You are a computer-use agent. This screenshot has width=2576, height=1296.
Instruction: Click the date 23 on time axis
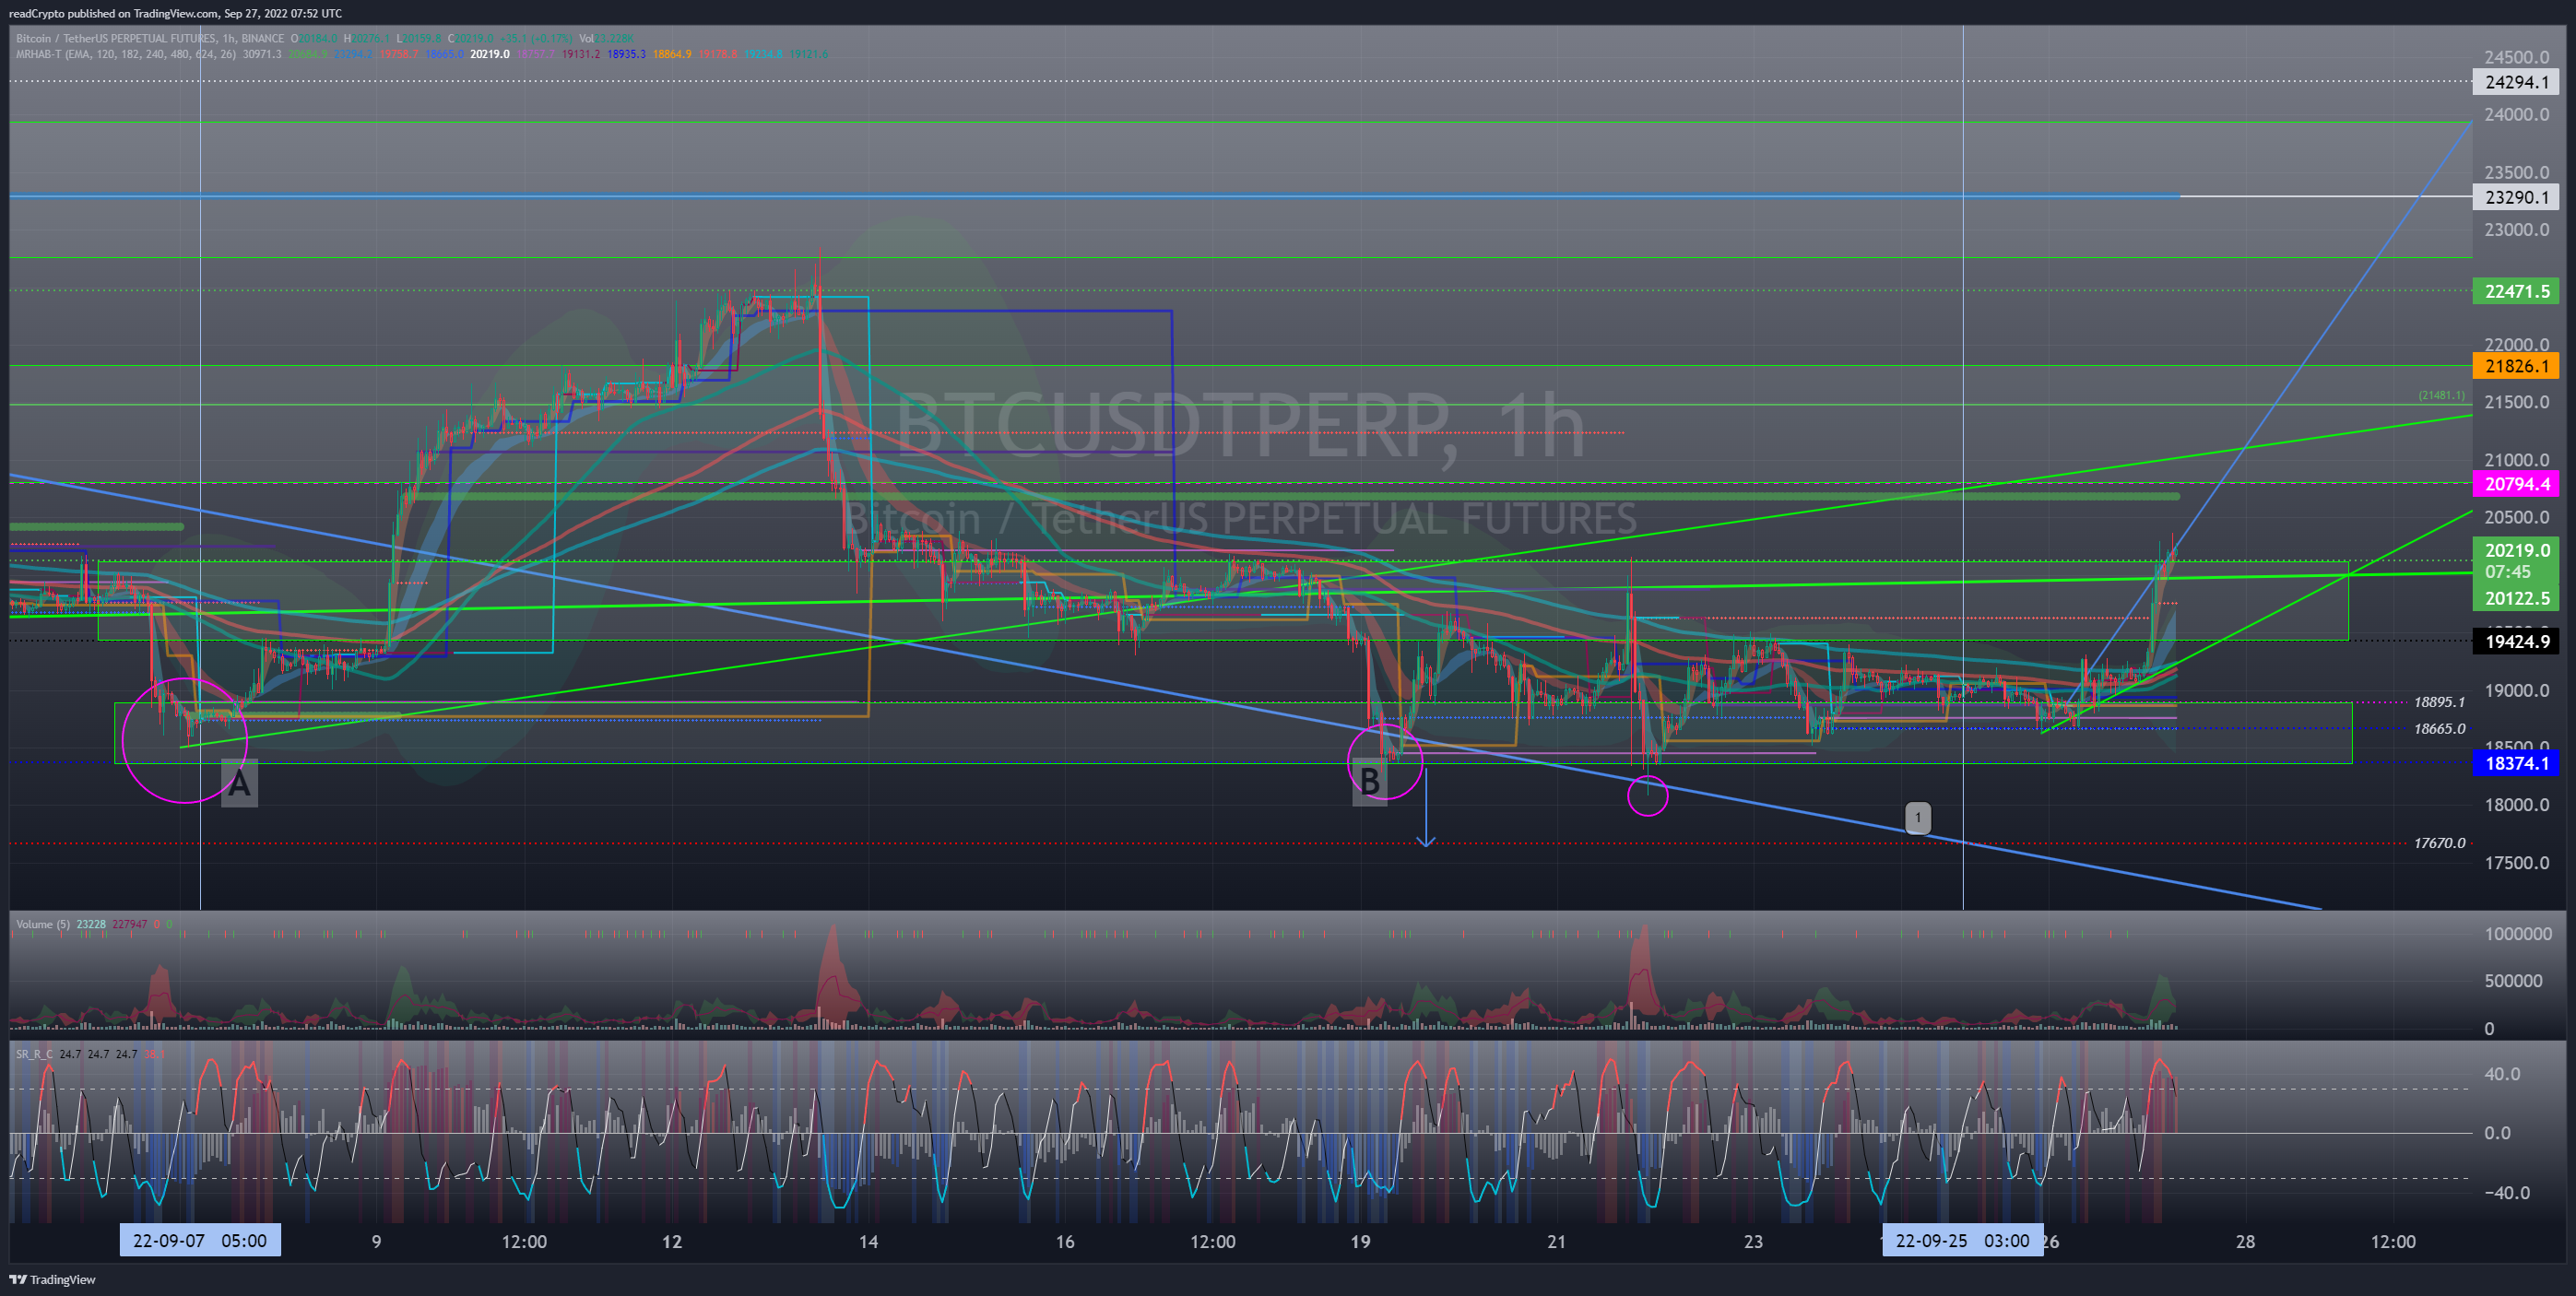pyautogui.click(x=1753, y=1241)
